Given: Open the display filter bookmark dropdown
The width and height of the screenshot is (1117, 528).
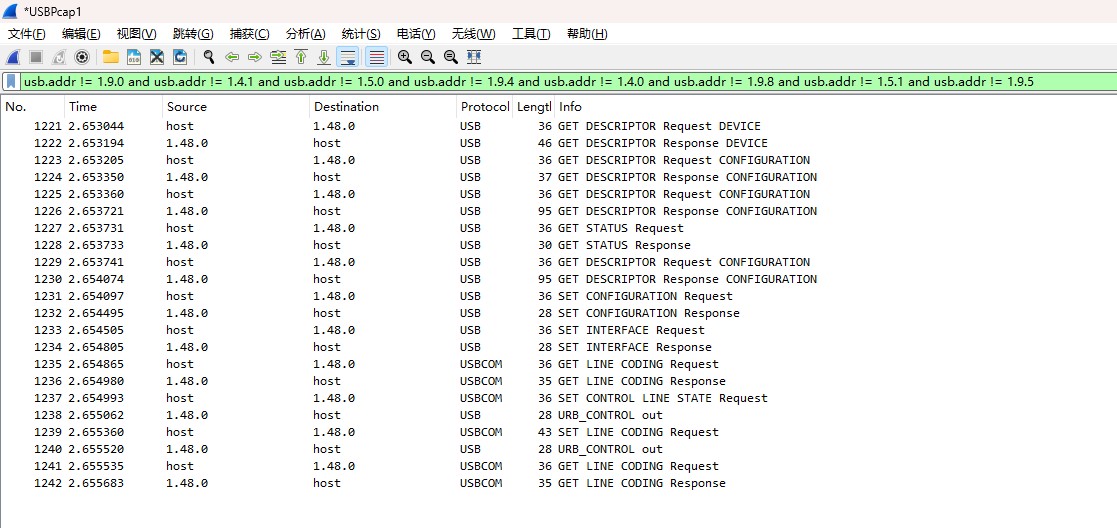Looking at the screenshot, I should (11, 82).
